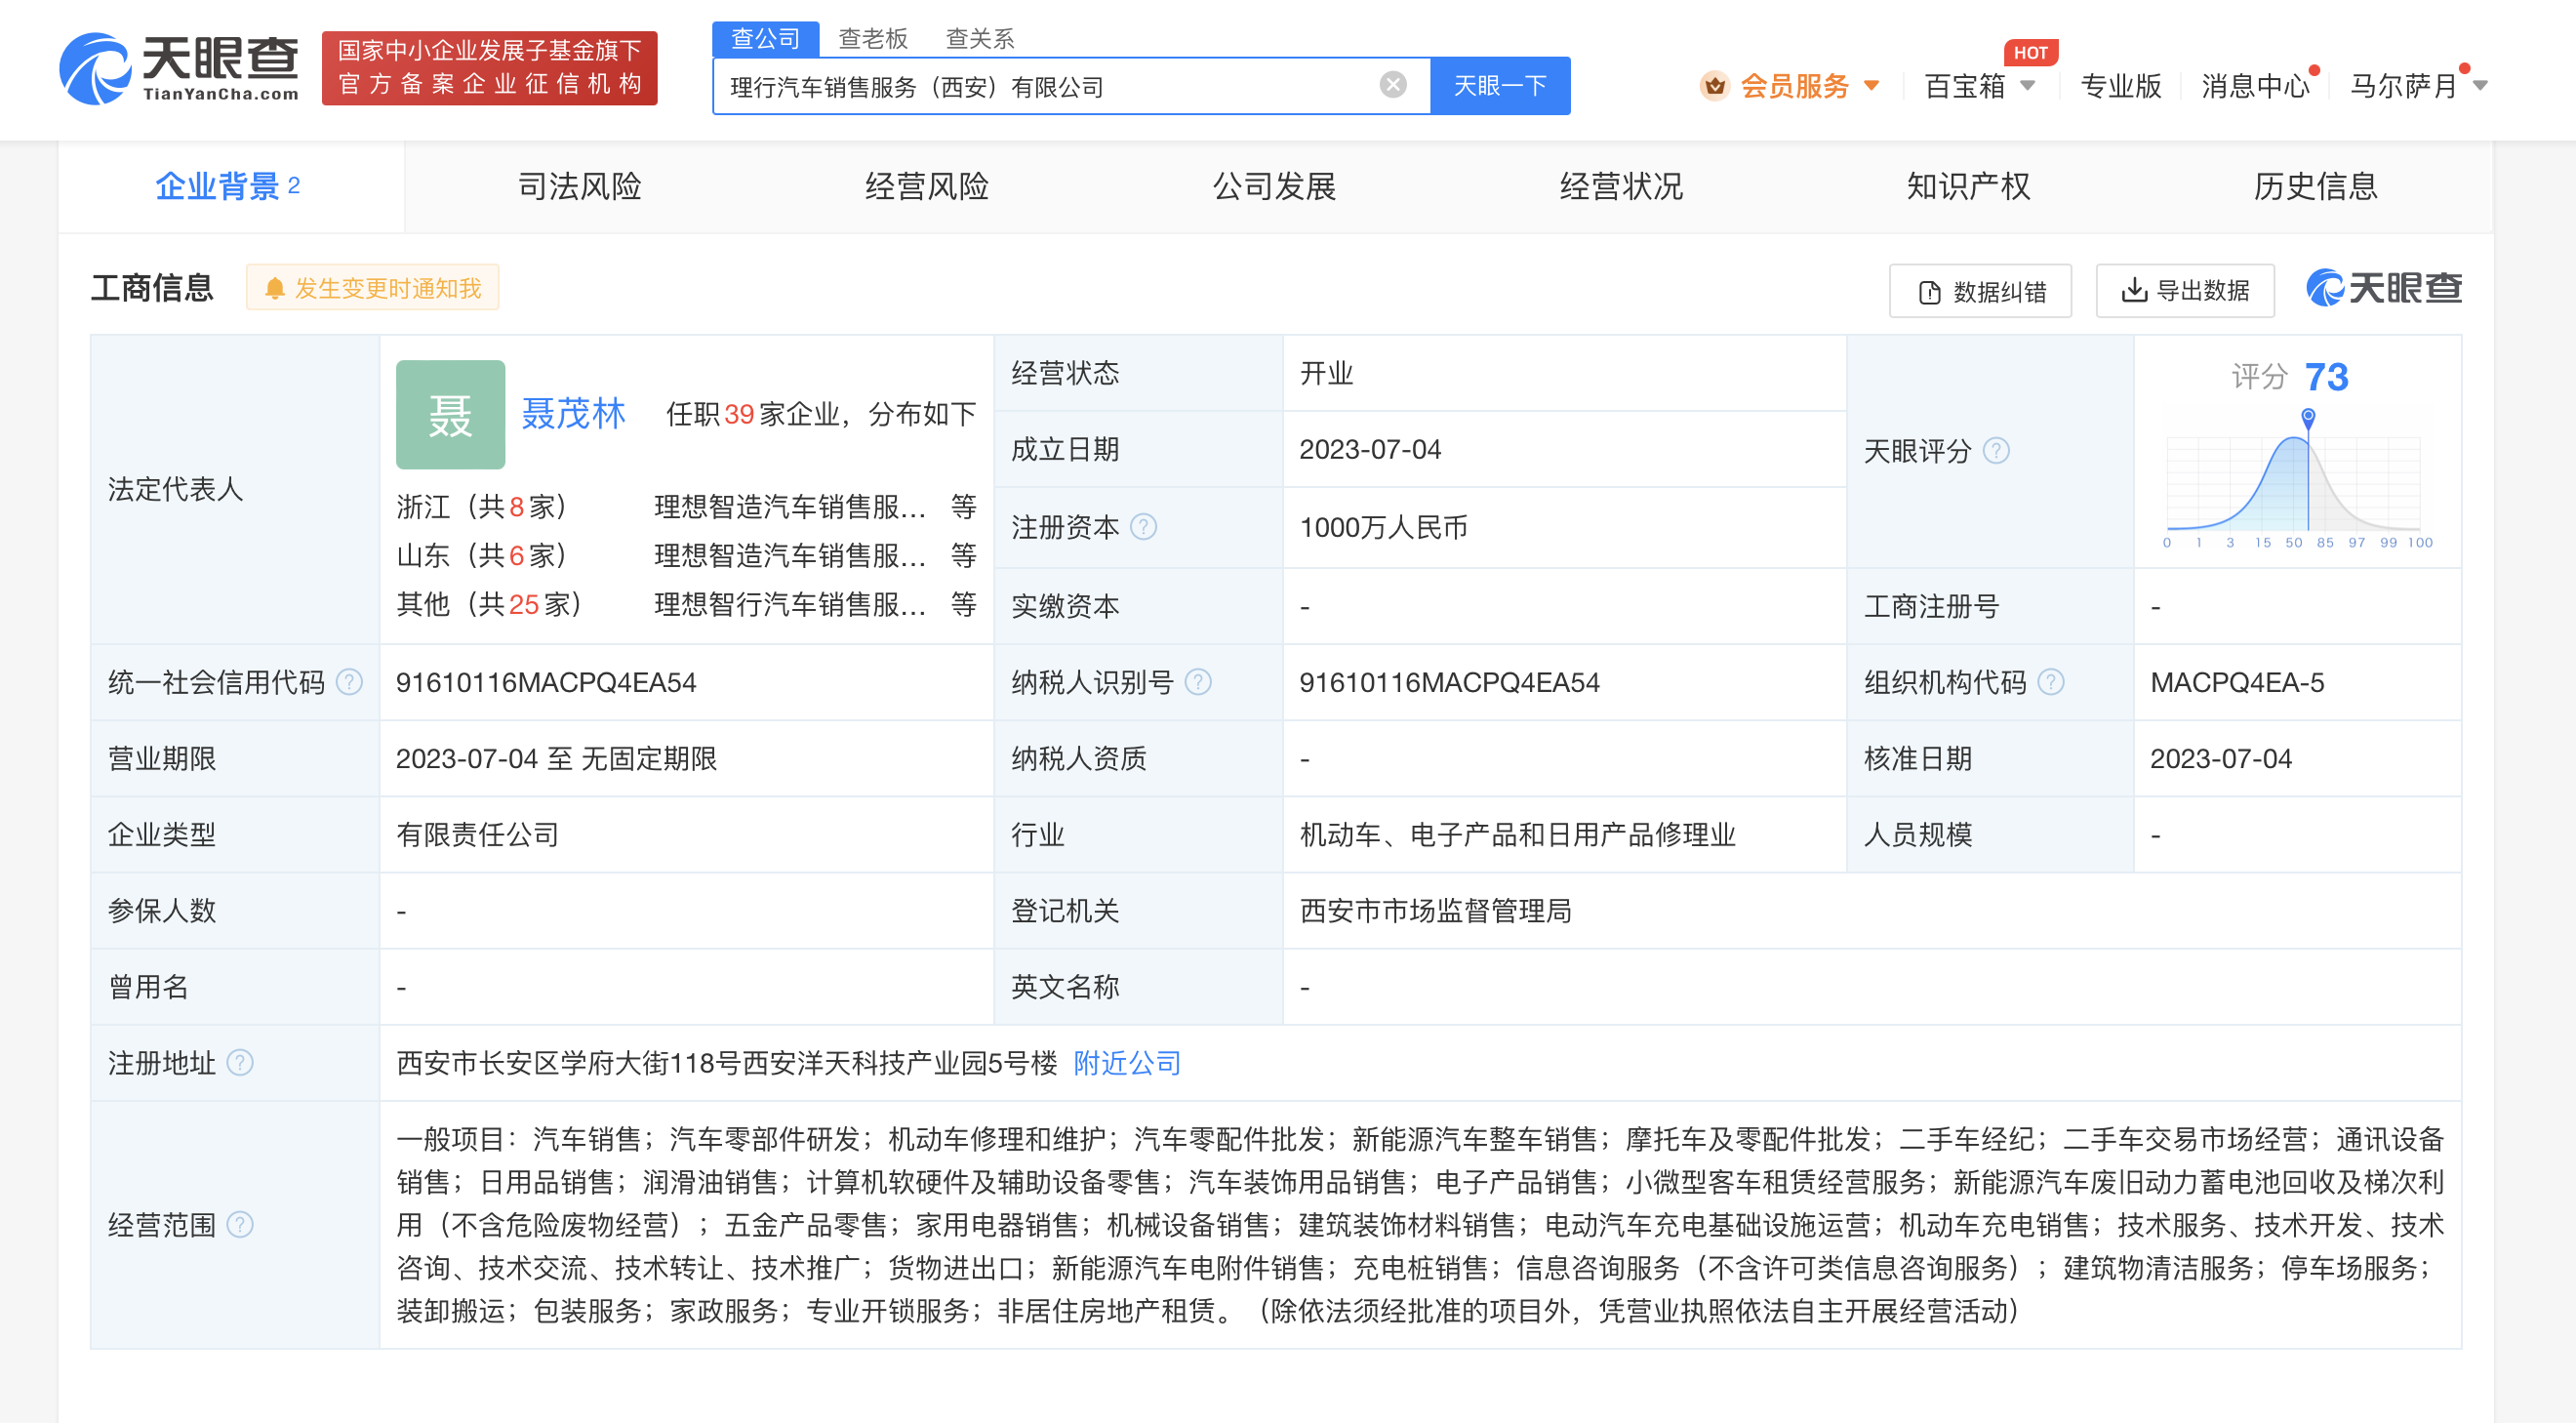
Task: Switch to the 查老板 tab
Action: coord(872,38)
